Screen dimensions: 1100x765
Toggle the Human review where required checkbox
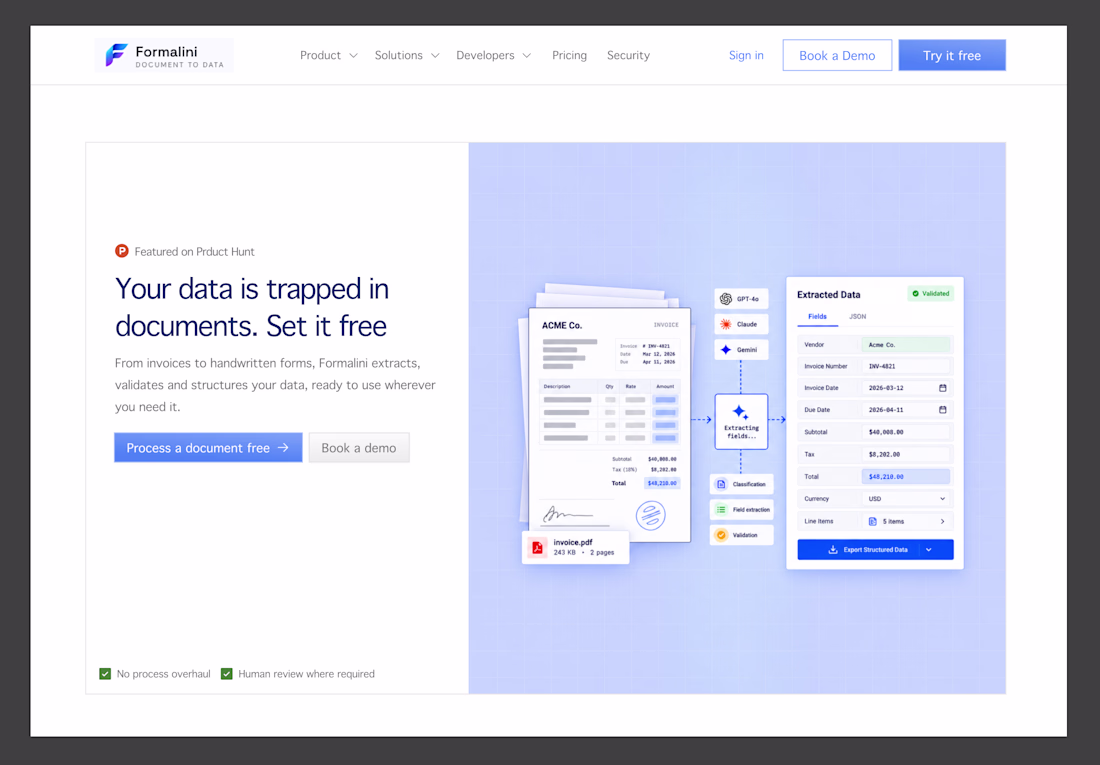[x=227, y=674]
